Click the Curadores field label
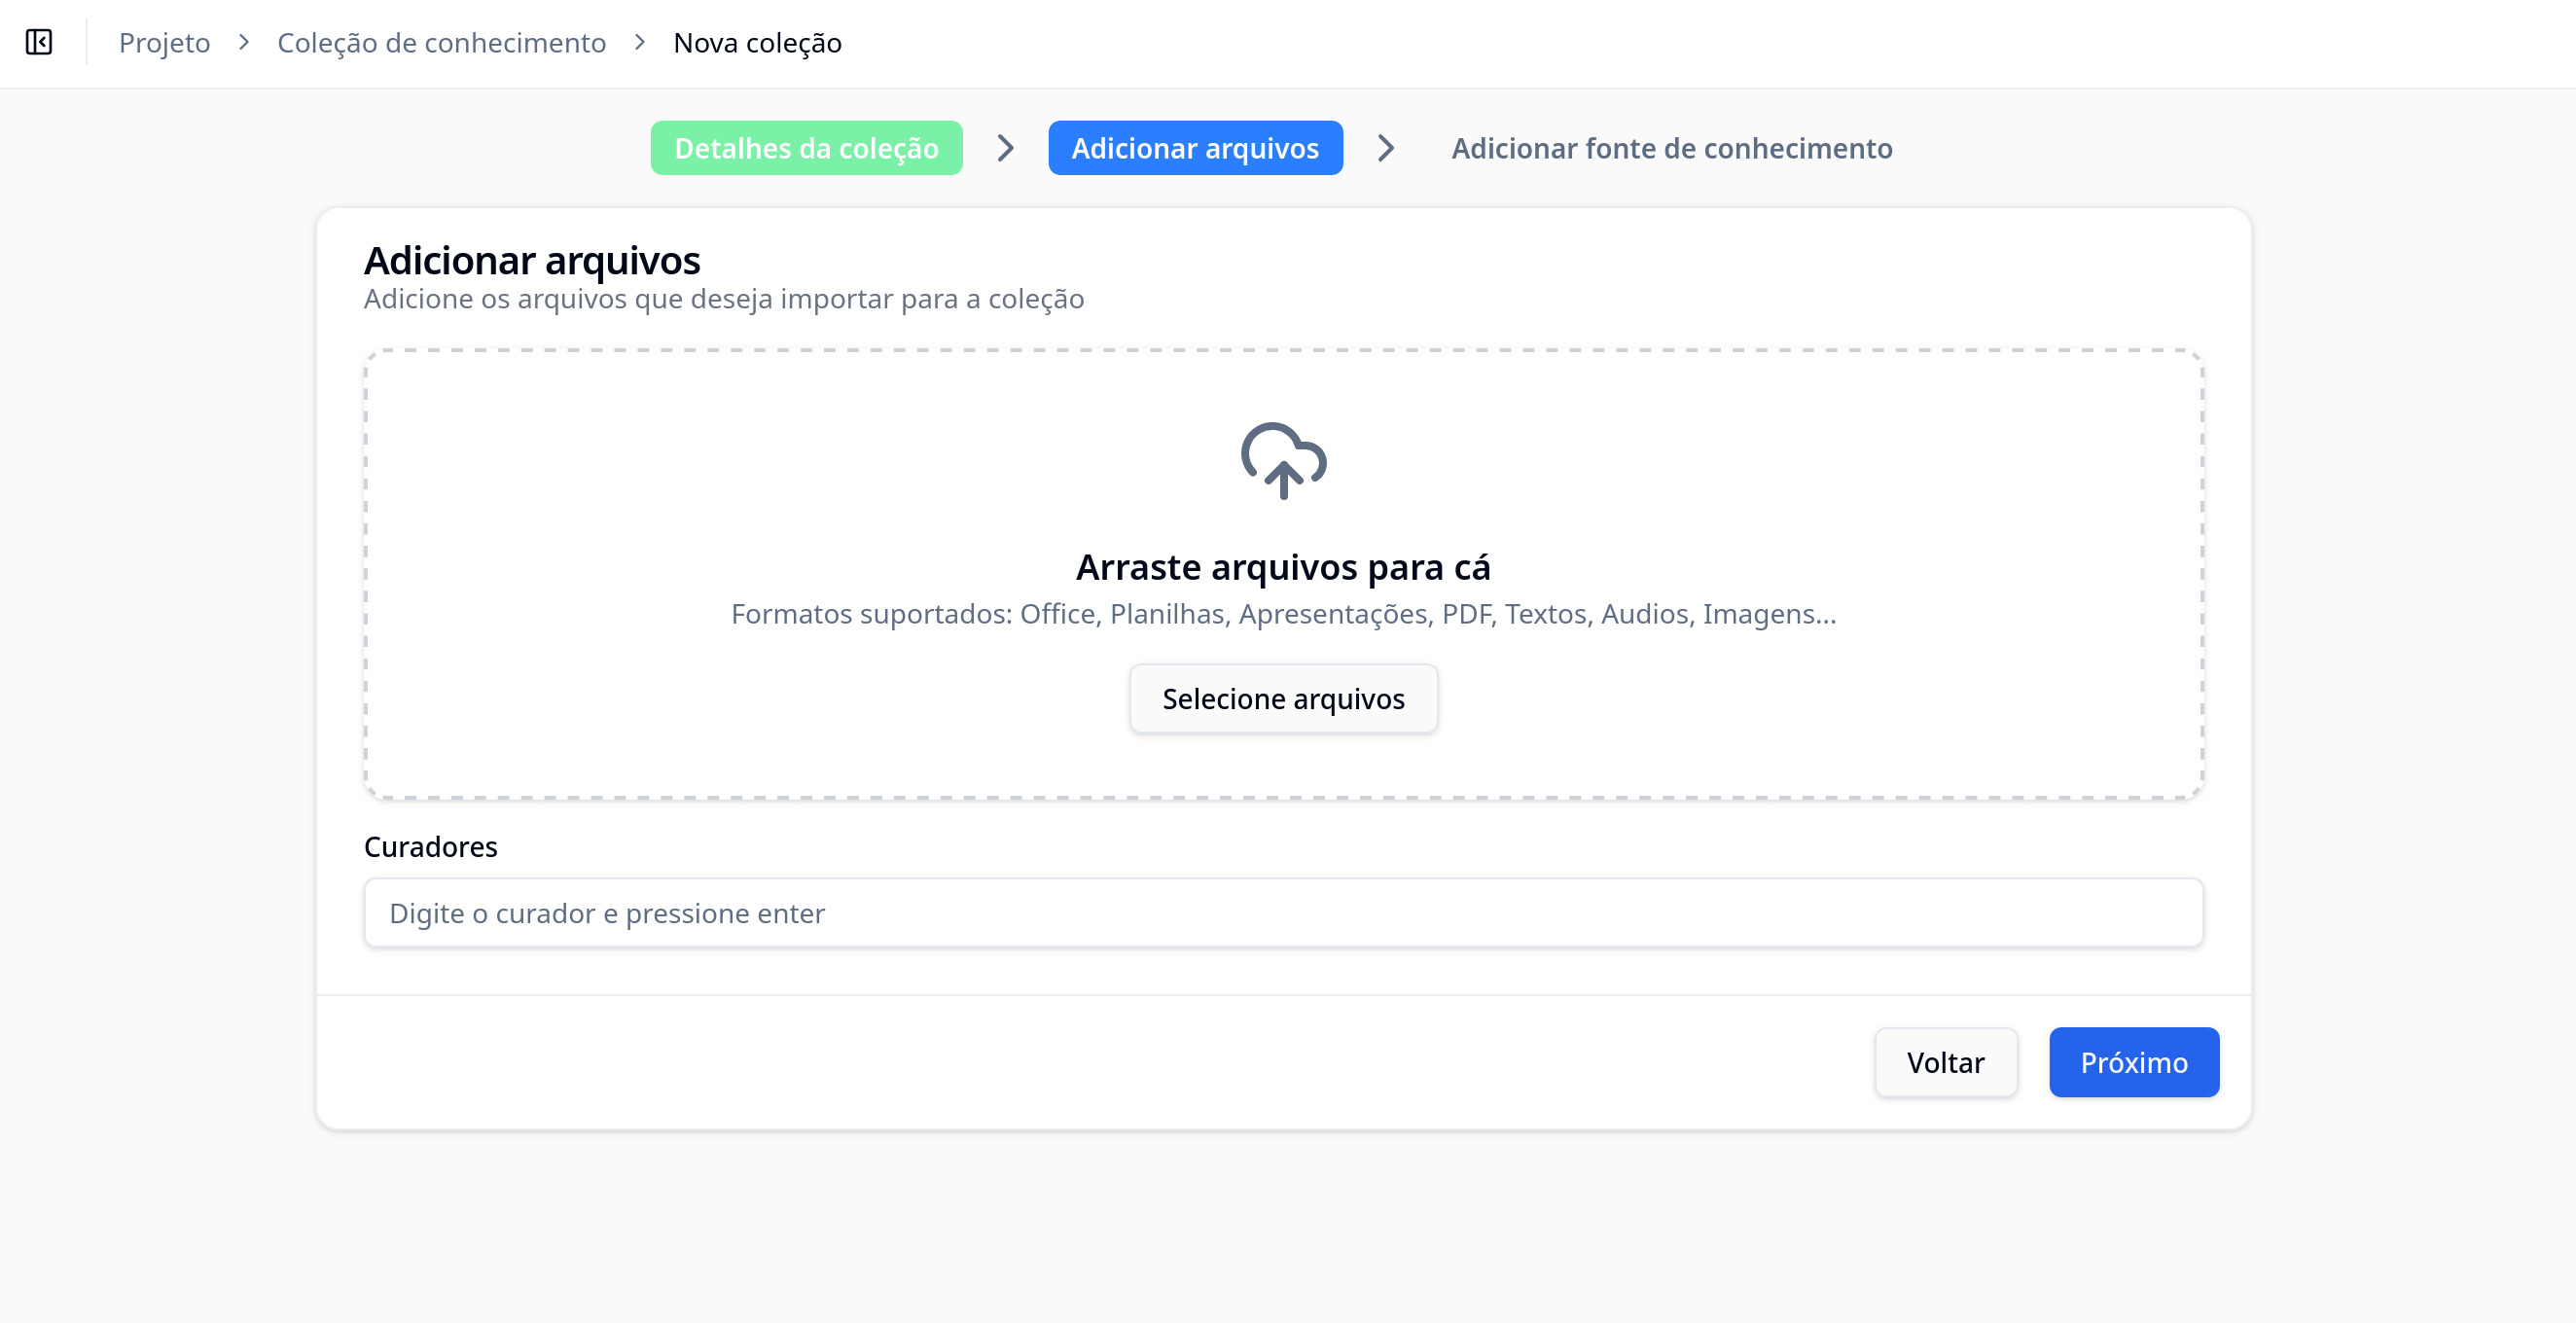The height and width of the screenshot is (1323, 2576). coord(430,847)
